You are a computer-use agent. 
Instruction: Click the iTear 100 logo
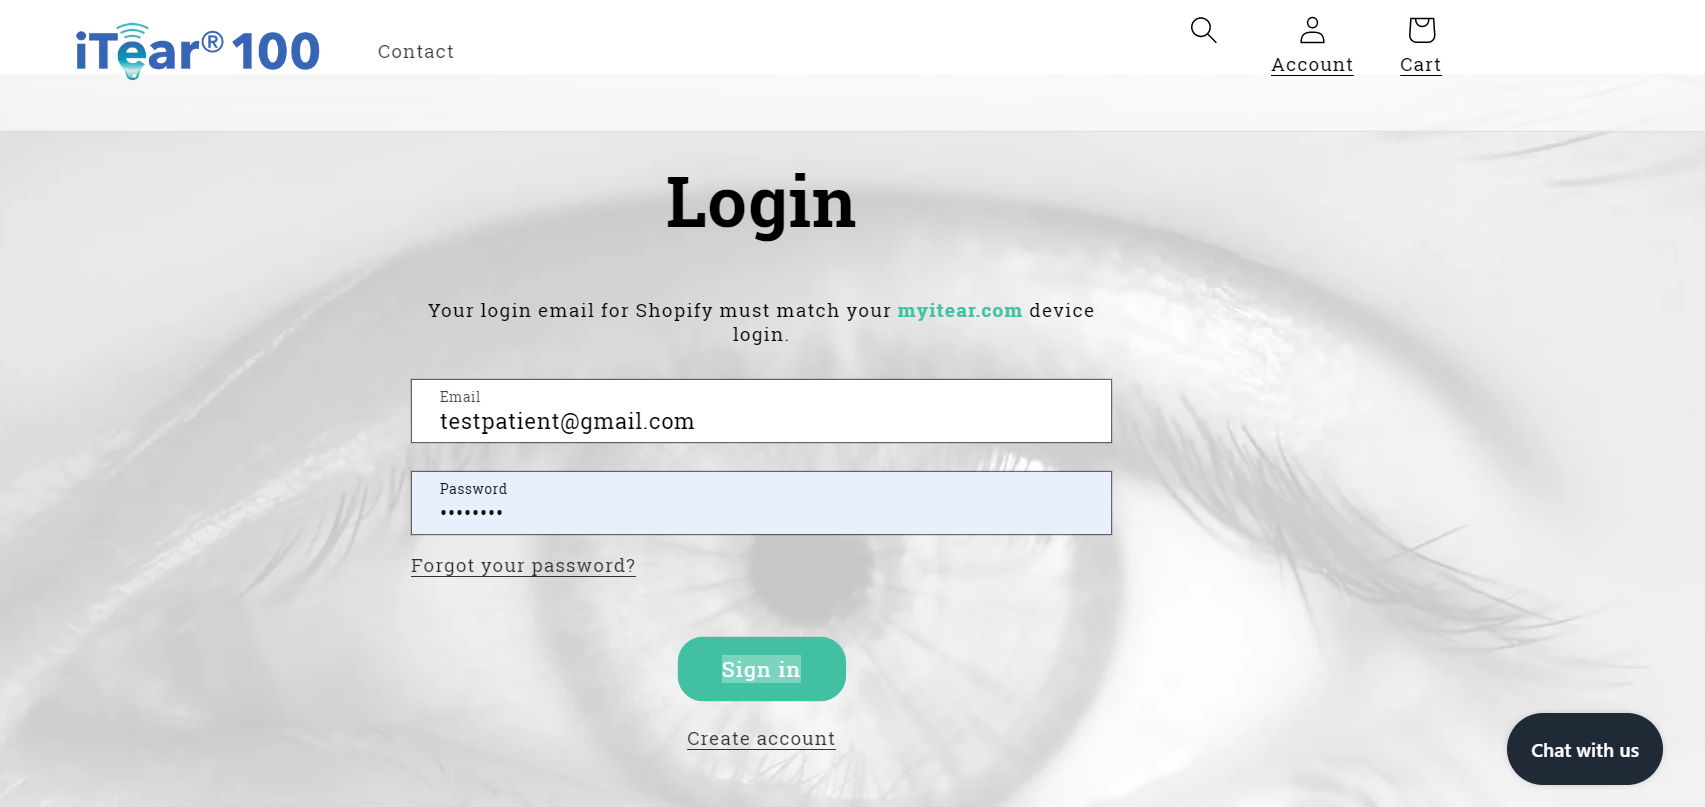198,51
